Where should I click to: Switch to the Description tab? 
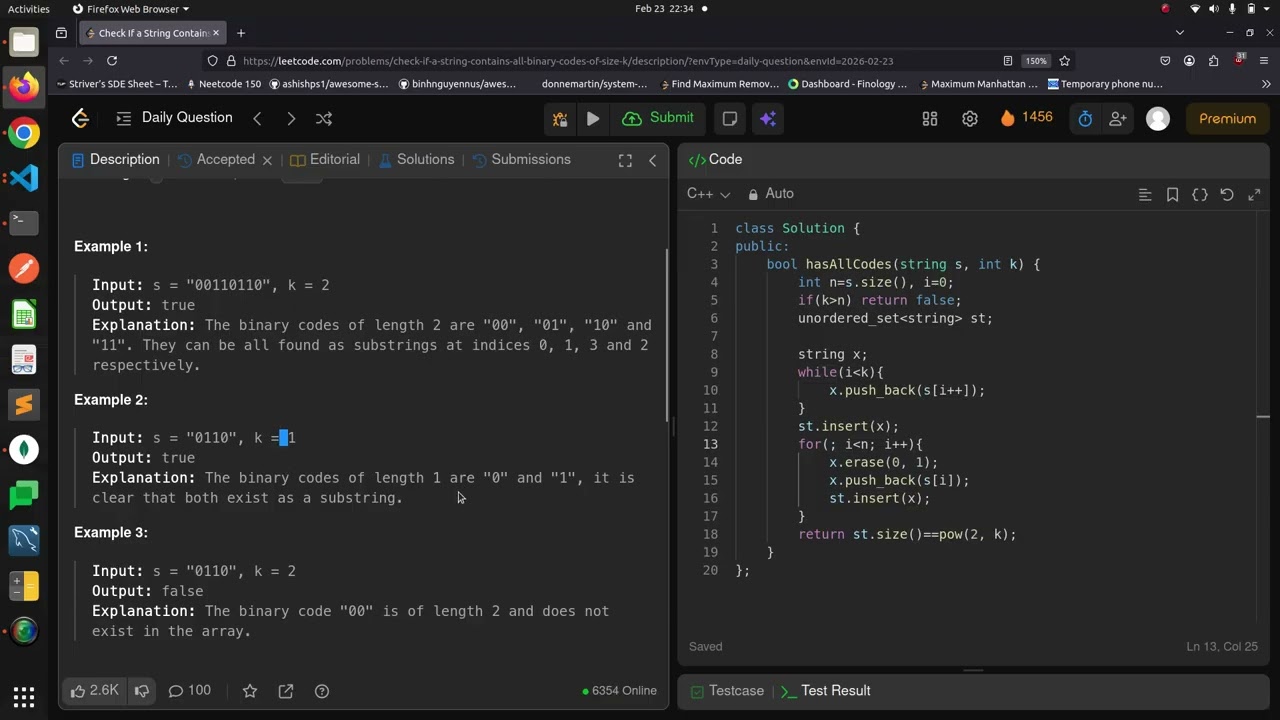pos(115,160)
